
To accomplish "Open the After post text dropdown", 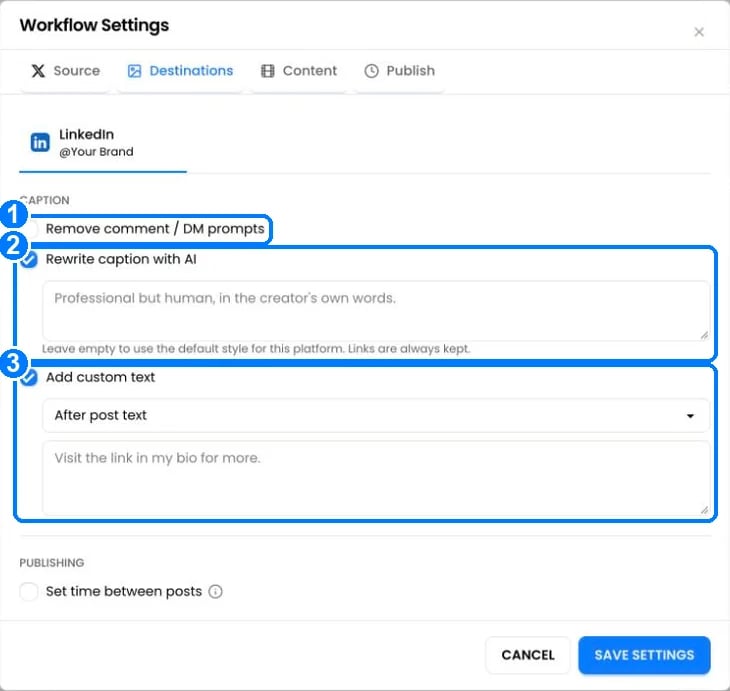I will (376, 415).
